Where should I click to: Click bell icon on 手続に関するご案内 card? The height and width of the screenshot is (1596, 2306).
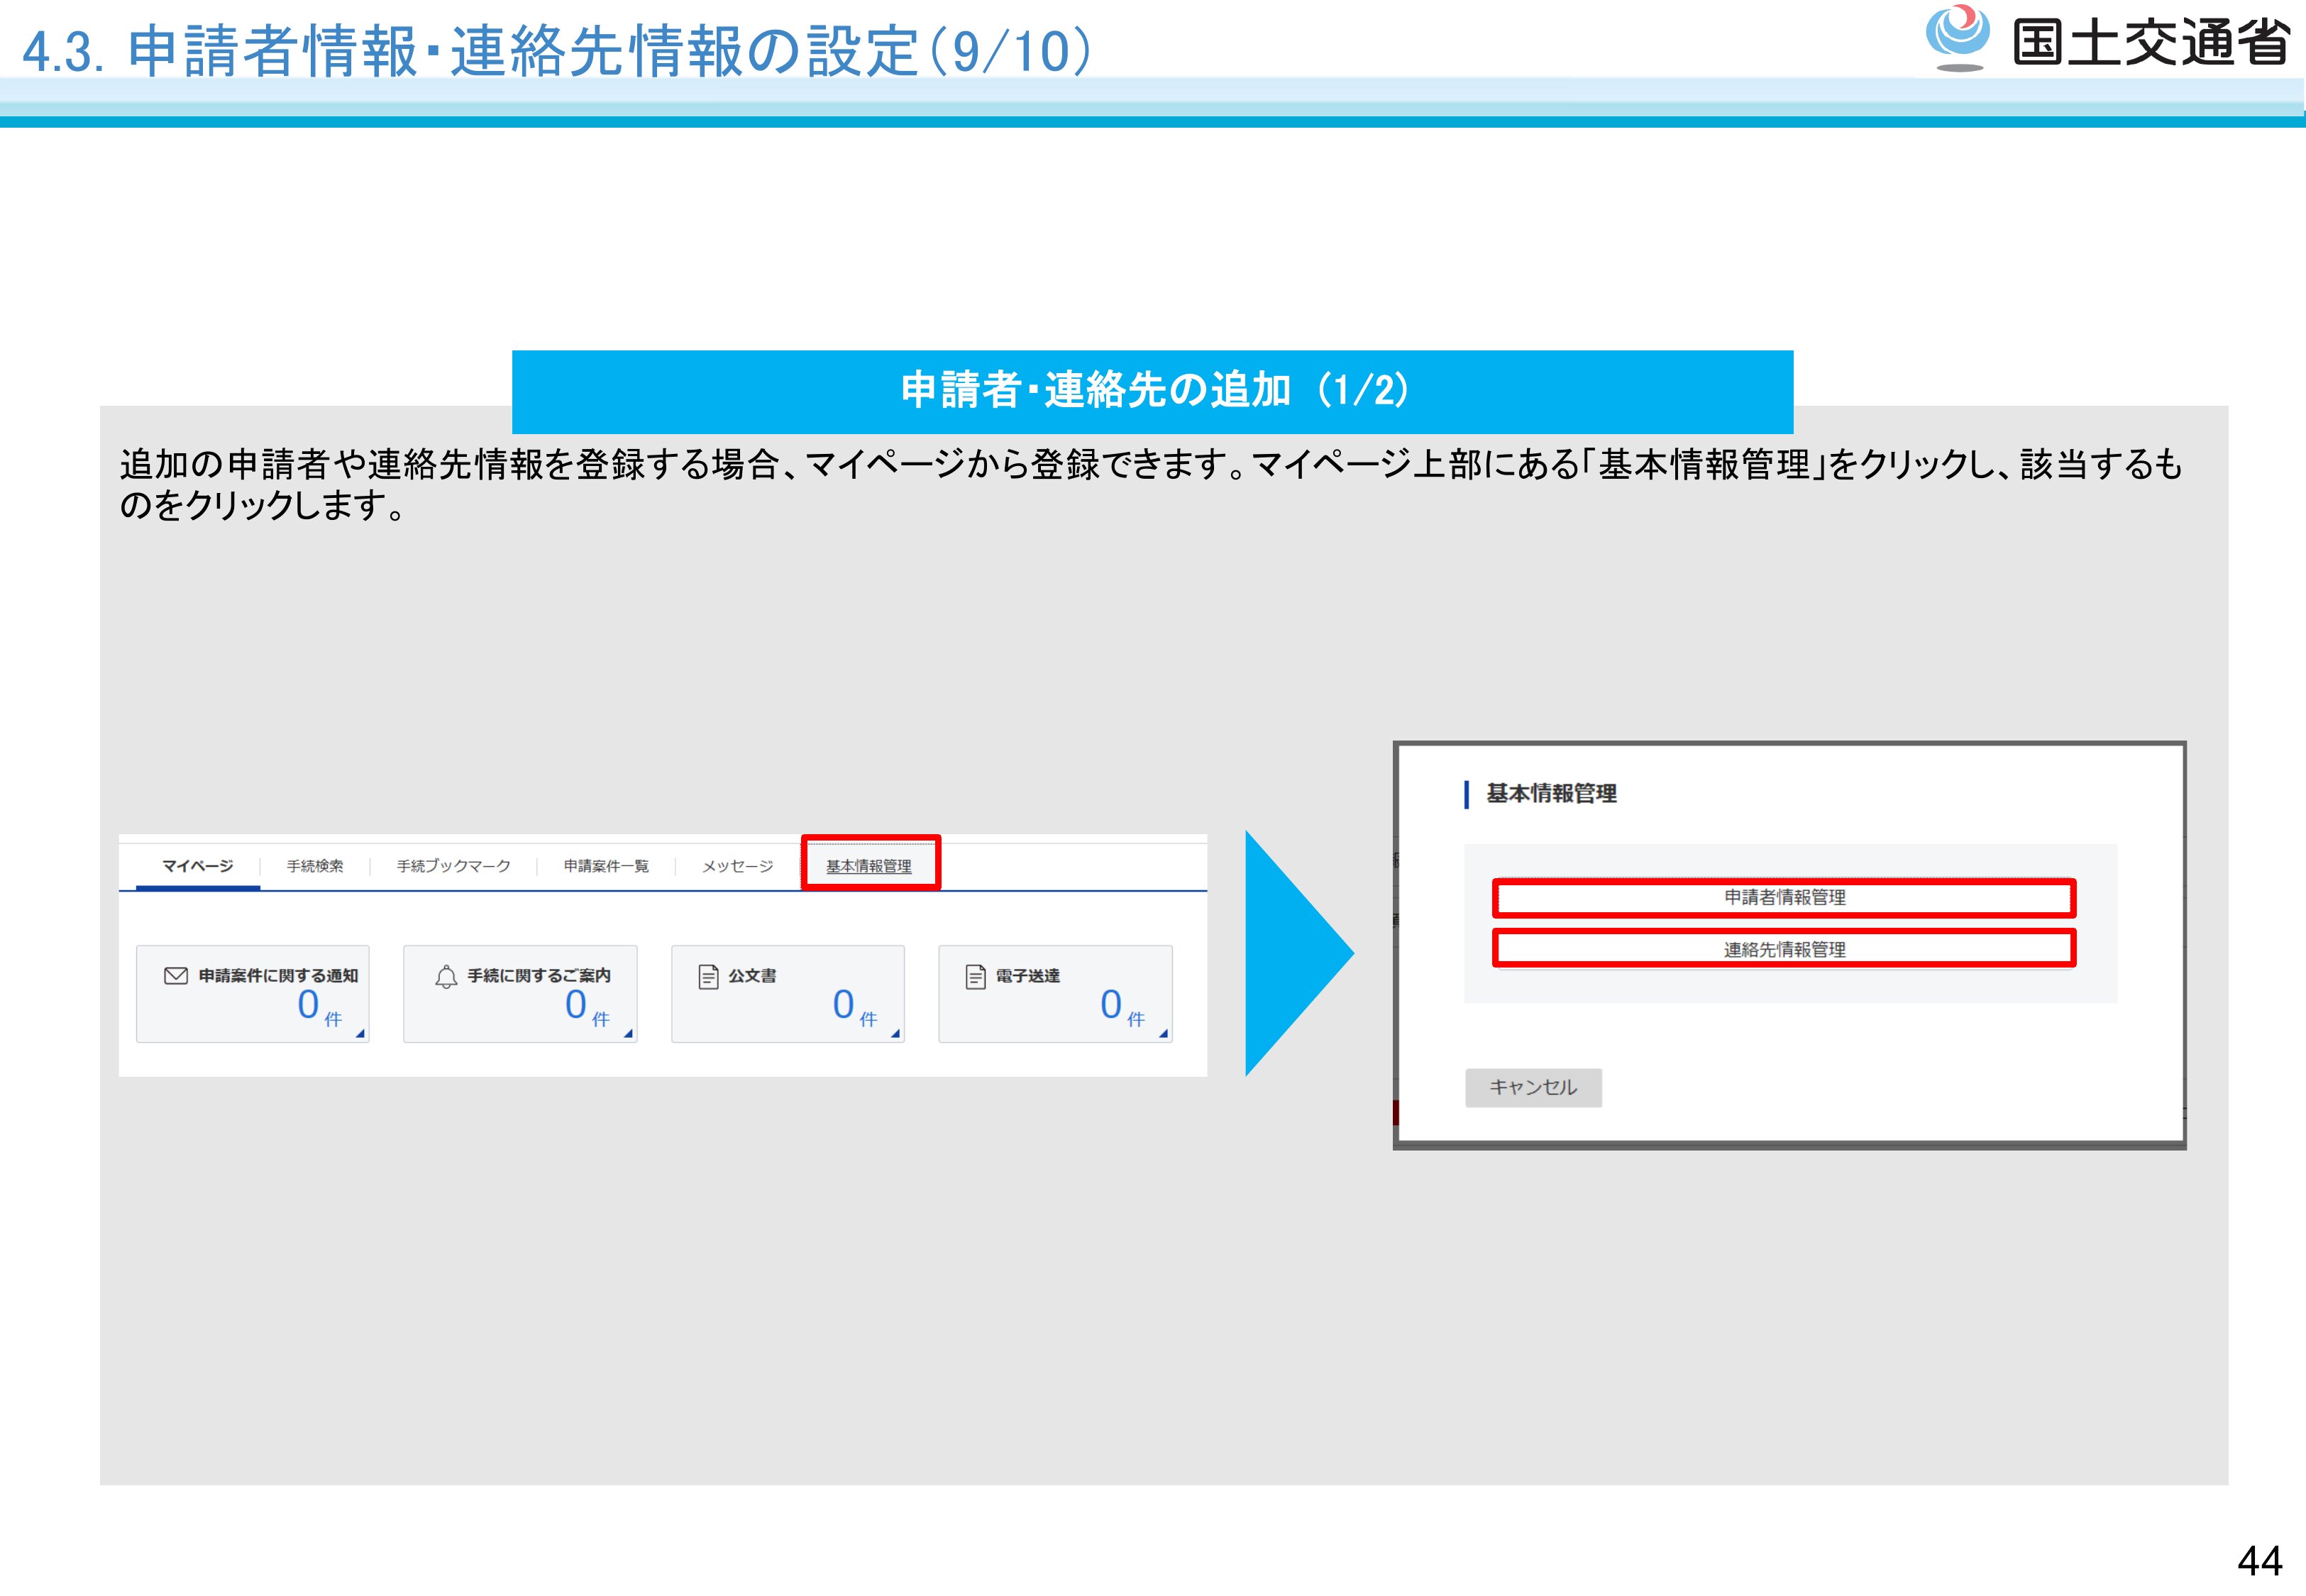pyautogui.click(x=446, y=977)
